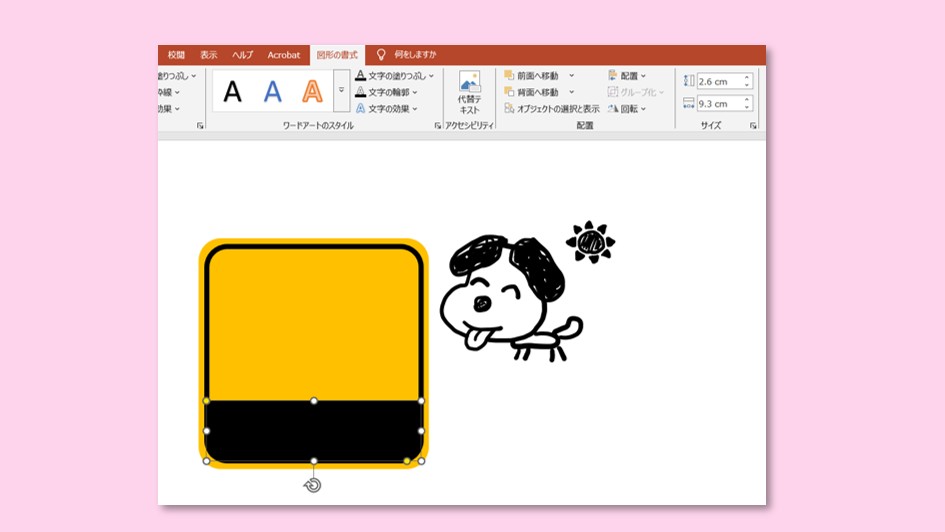This screenshot has height=532, width=945.
Task: Switch to the Acrobat tab
Action: [283, 55]
